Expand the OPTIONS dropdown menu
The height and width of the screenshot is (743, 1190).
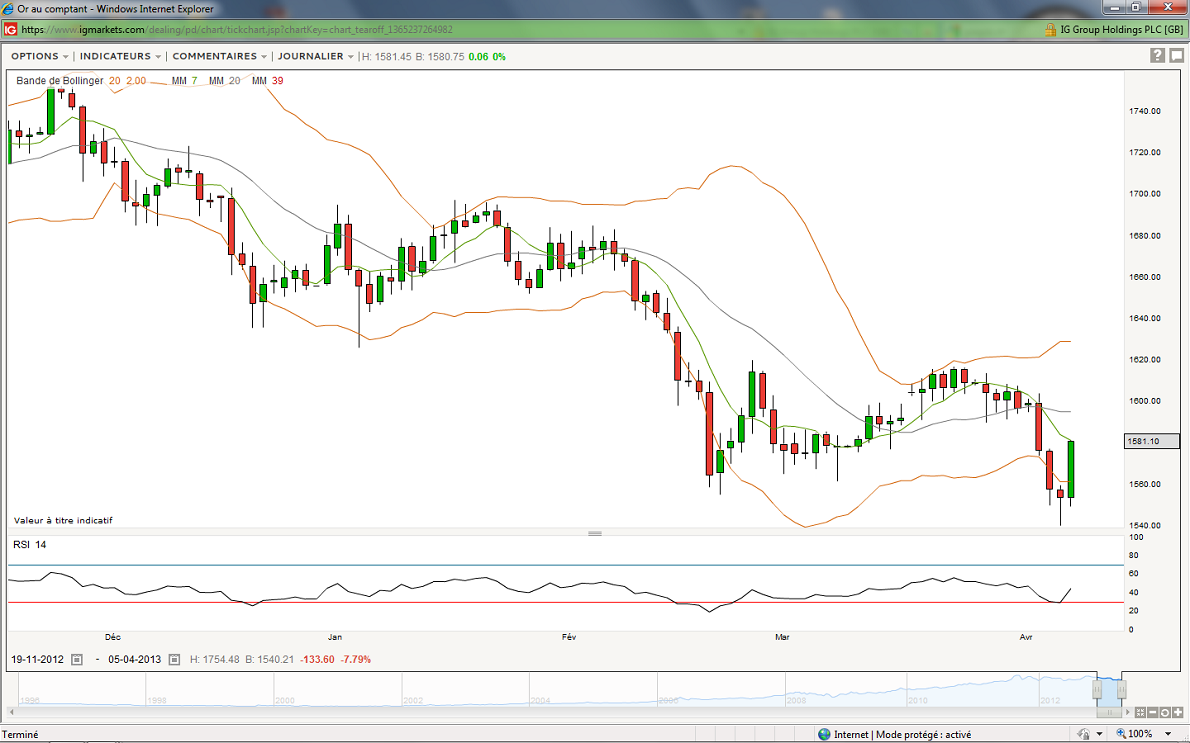tap(40, 56)
